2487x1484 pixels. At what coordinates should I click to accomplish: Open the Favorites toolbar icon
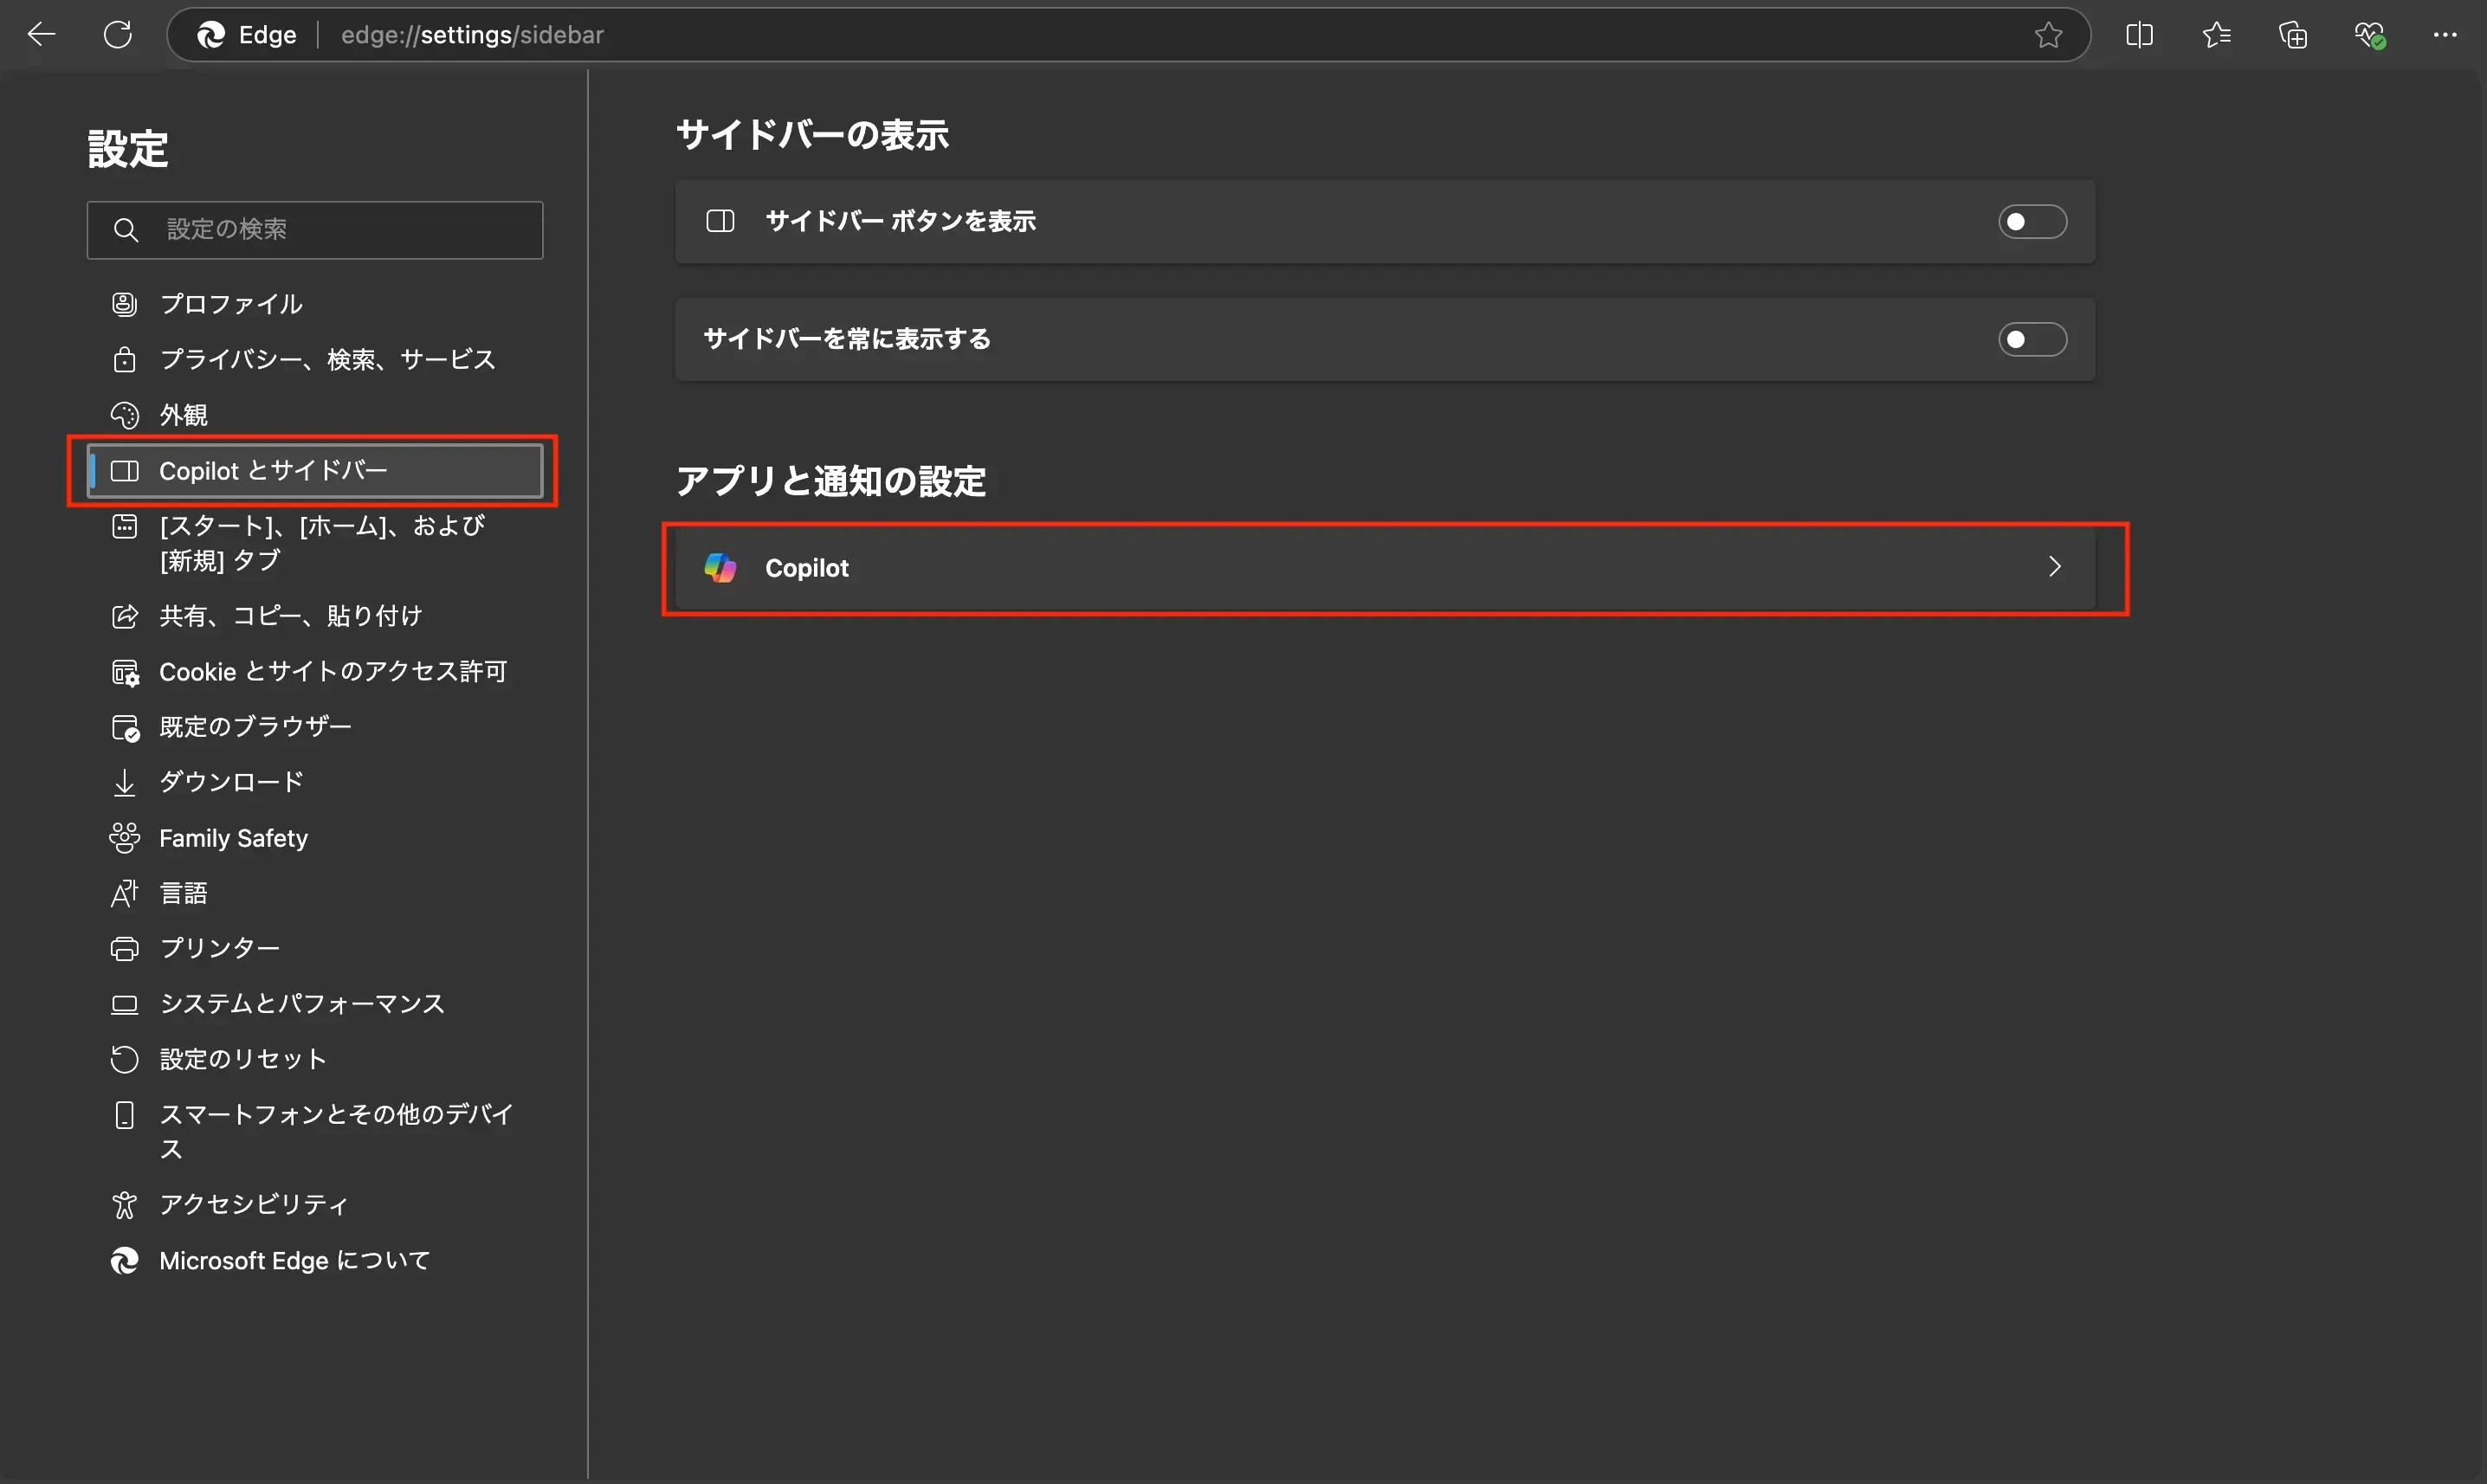2216,34
